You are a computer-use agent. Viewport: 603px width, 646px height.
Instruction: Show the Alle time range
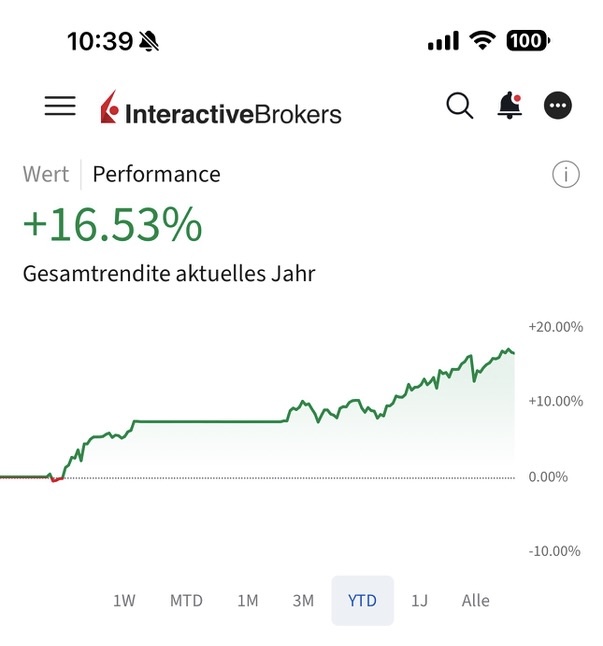[x=476, y=600]
